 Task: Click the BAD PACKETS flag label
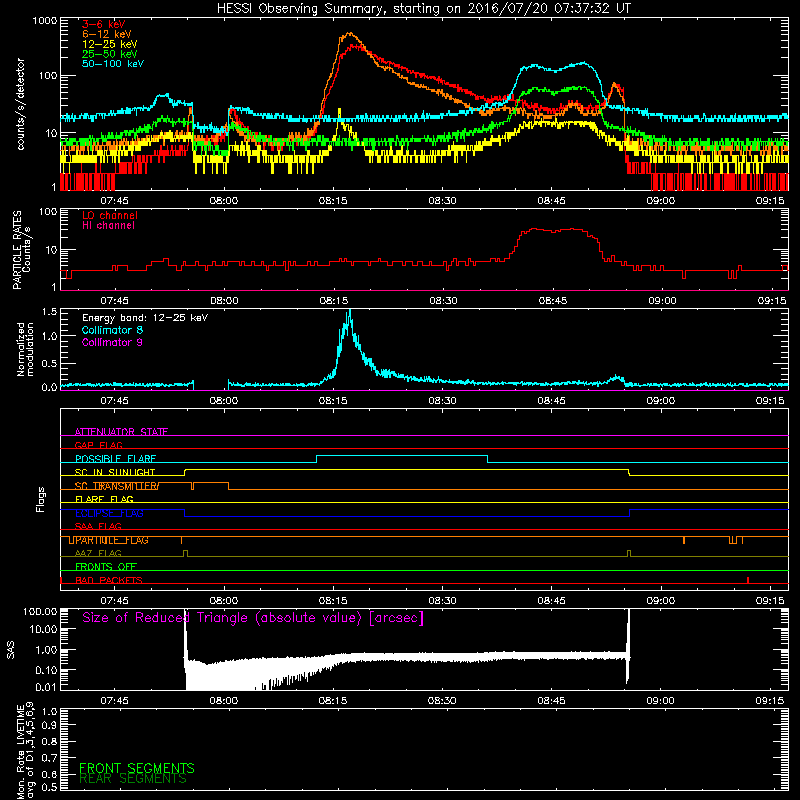pos(109,580)
